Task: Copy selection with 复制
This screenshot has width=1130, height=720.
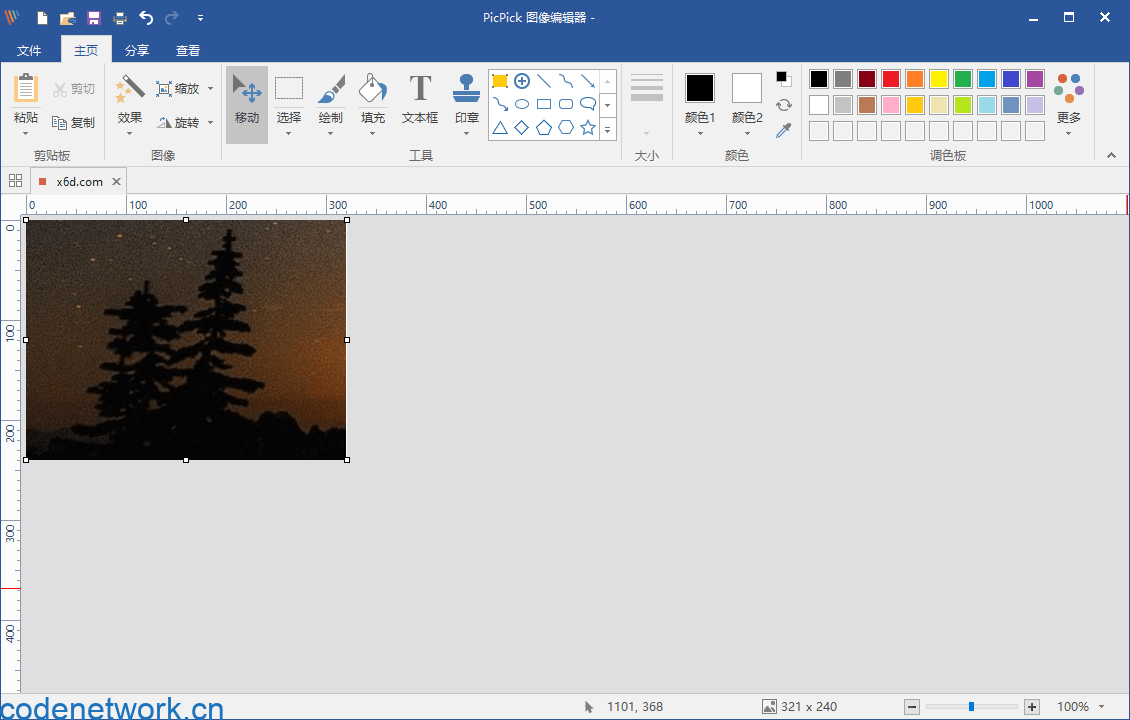Action: (x=74, y=123)
